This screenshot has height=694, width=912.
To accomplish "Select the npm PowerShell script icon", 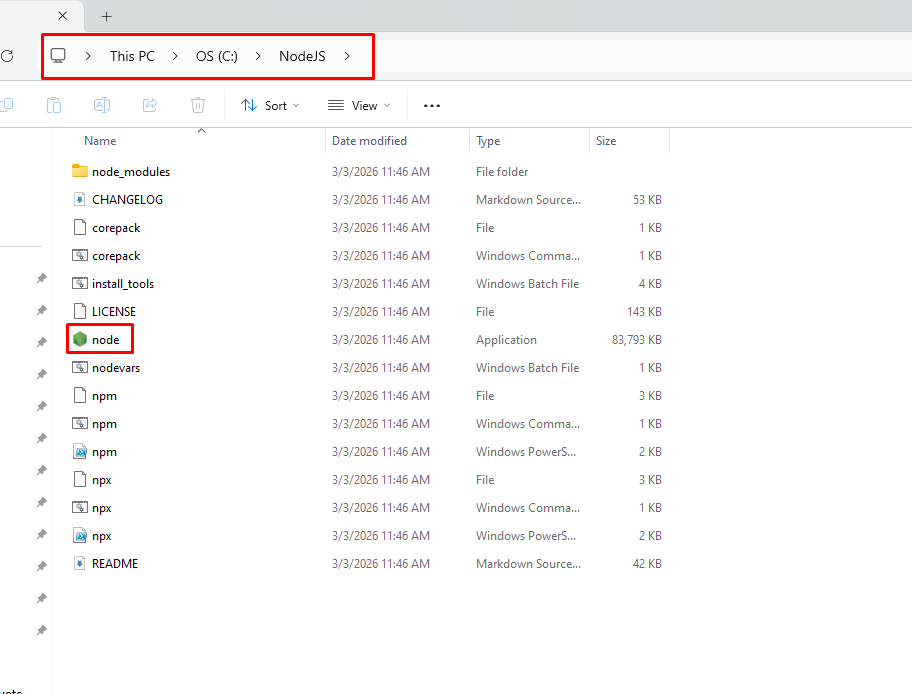I will (80, 451).
